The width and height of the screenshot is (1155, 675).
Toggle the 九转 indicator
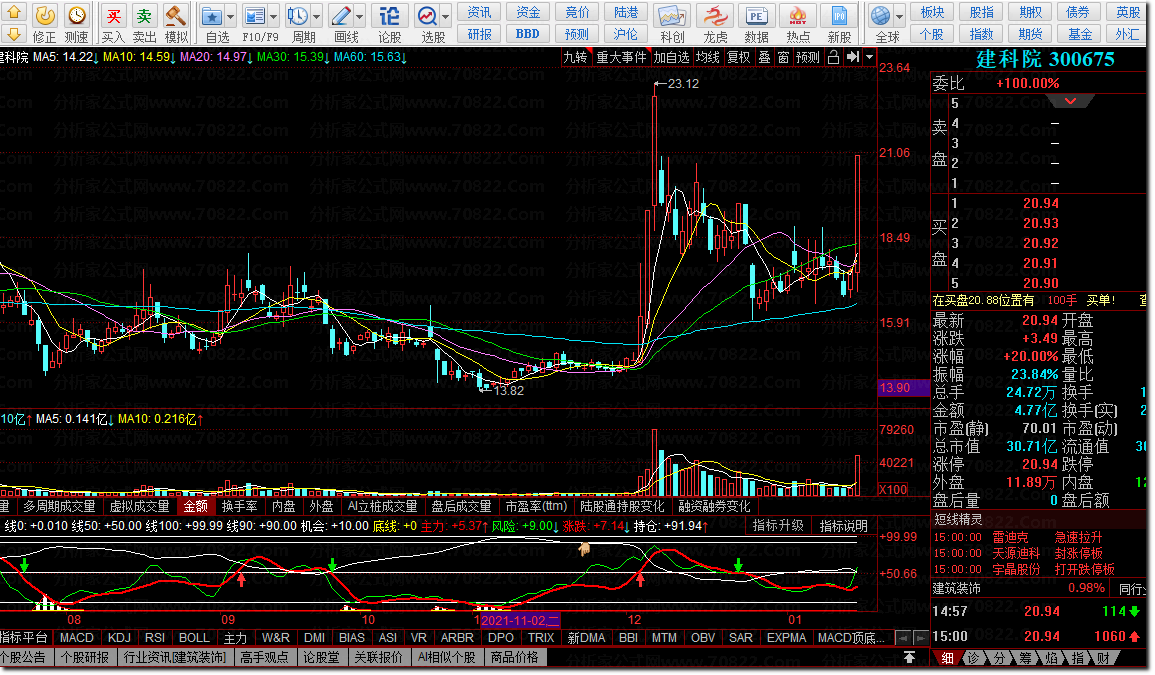(x=575, y=57)
